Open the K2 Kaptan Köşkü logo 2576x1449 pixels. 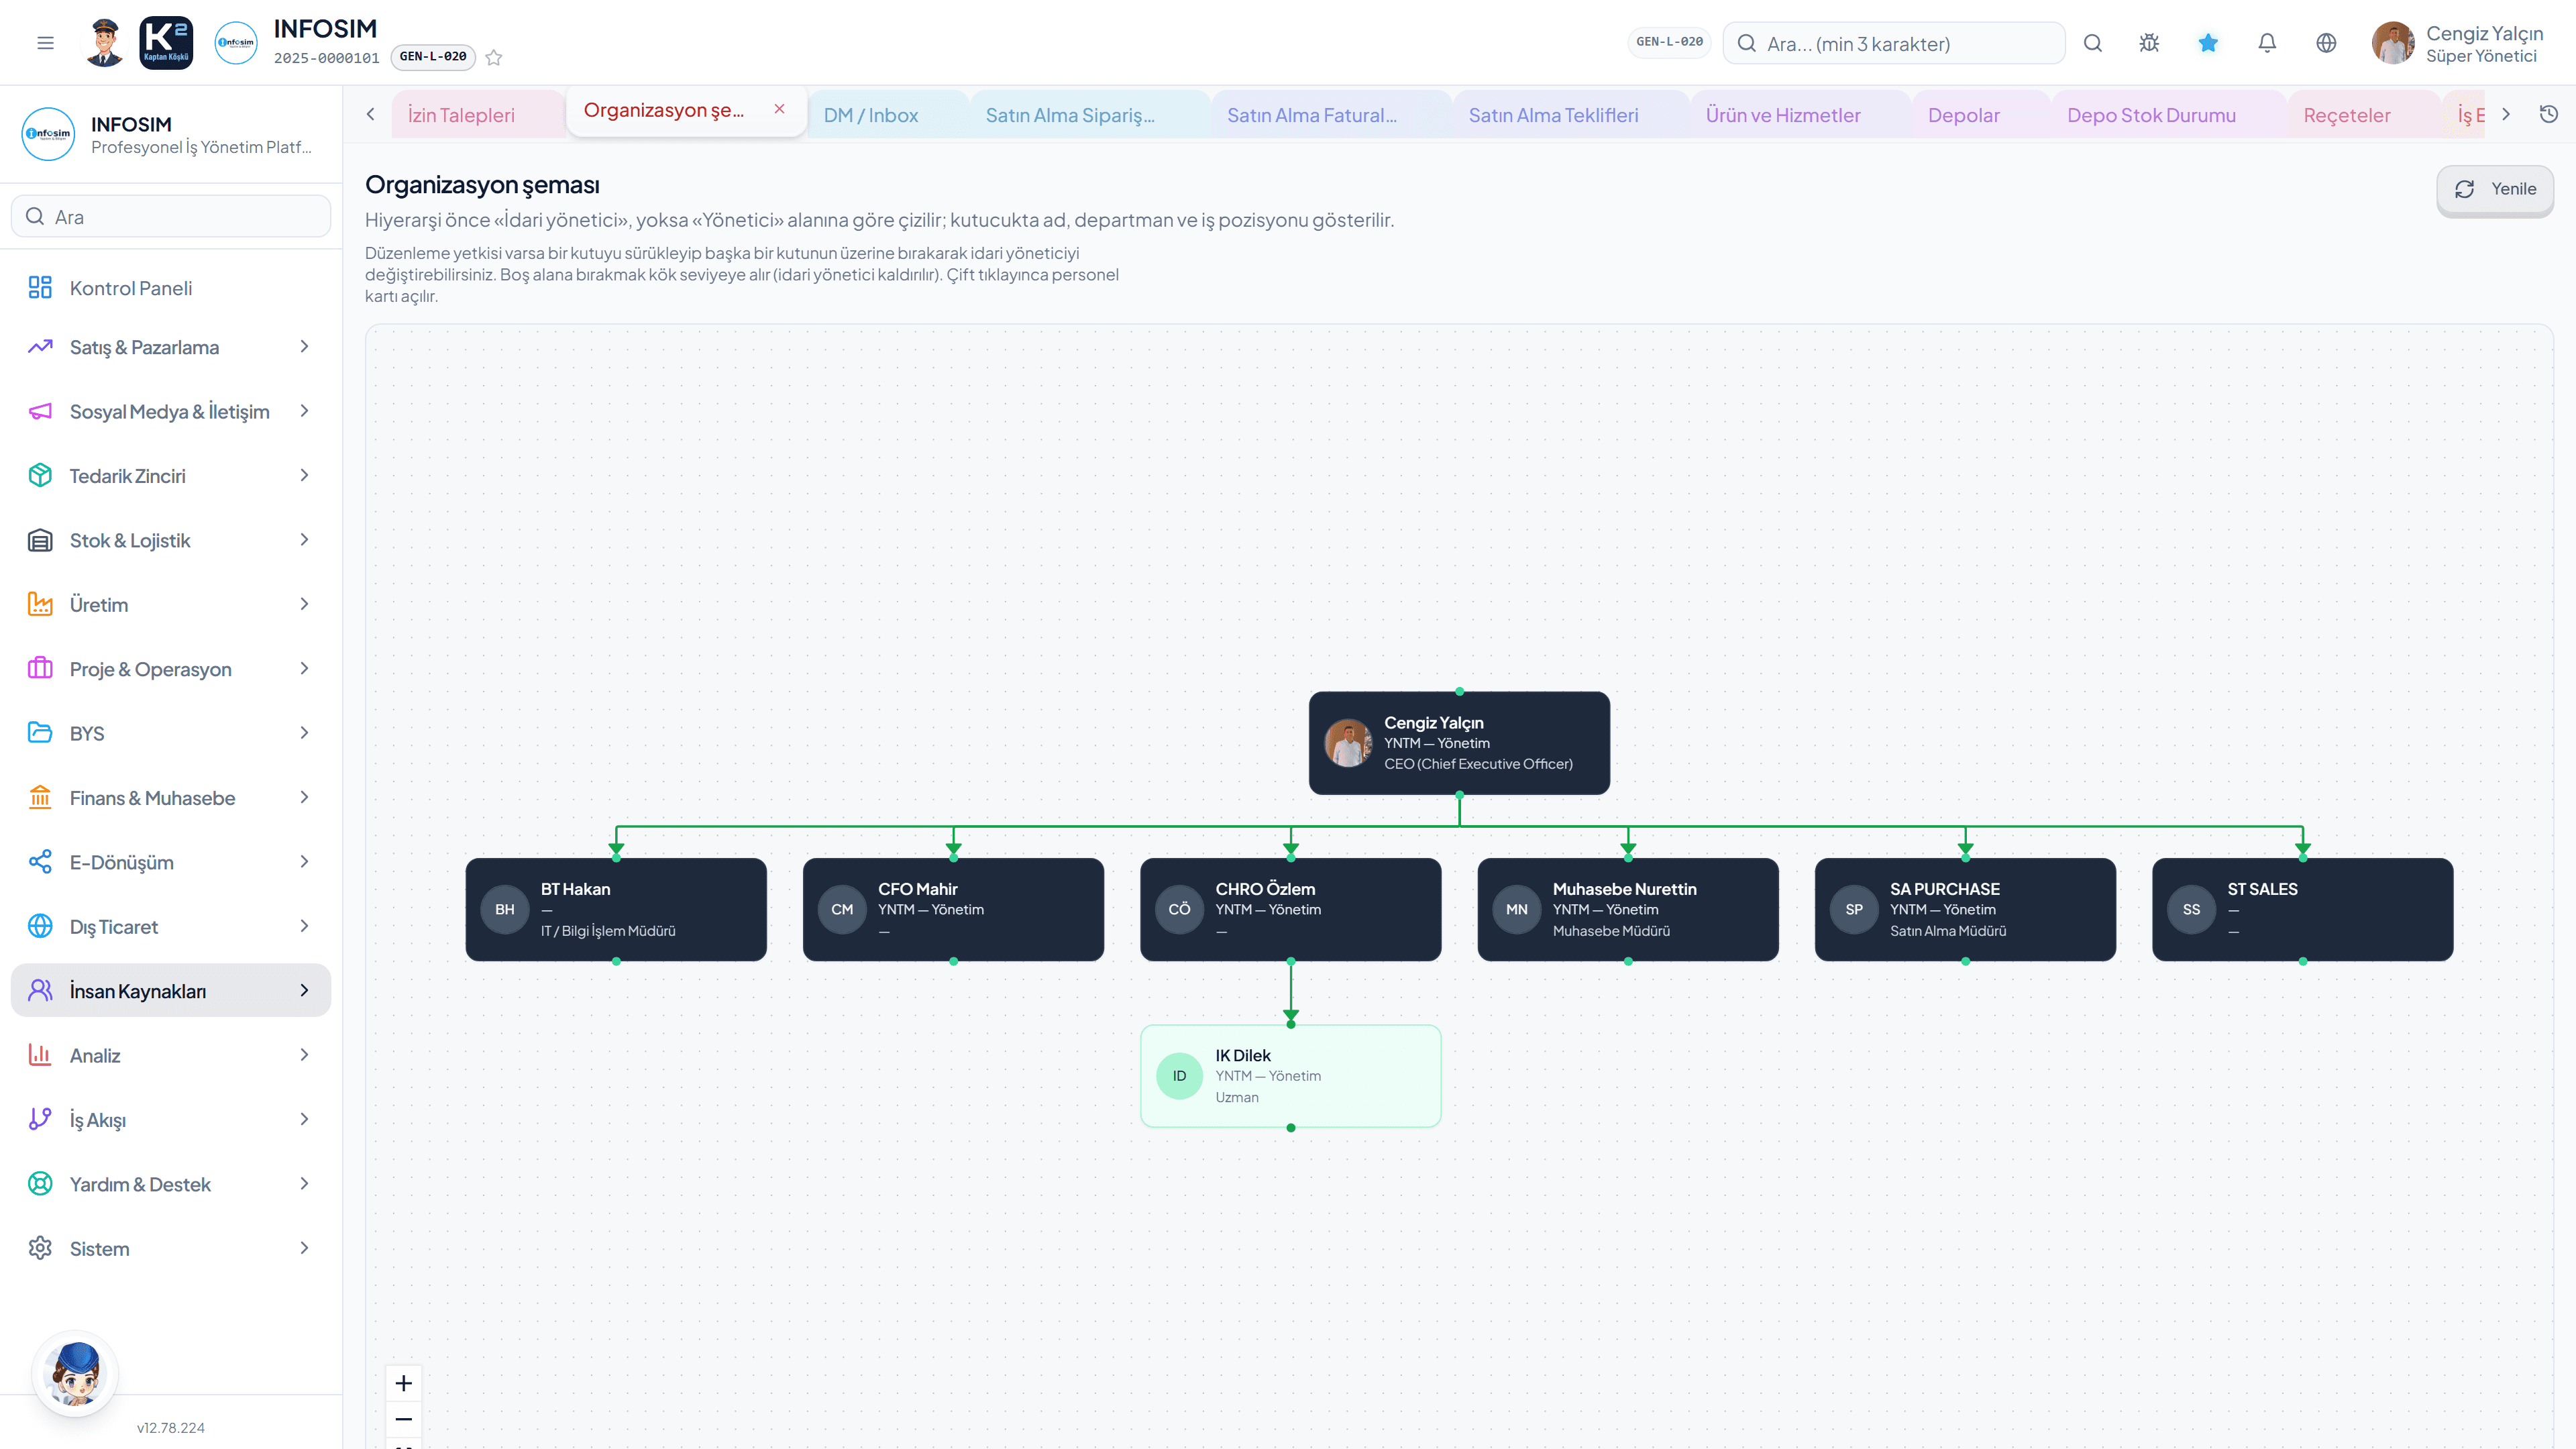[x=166, y=43]
